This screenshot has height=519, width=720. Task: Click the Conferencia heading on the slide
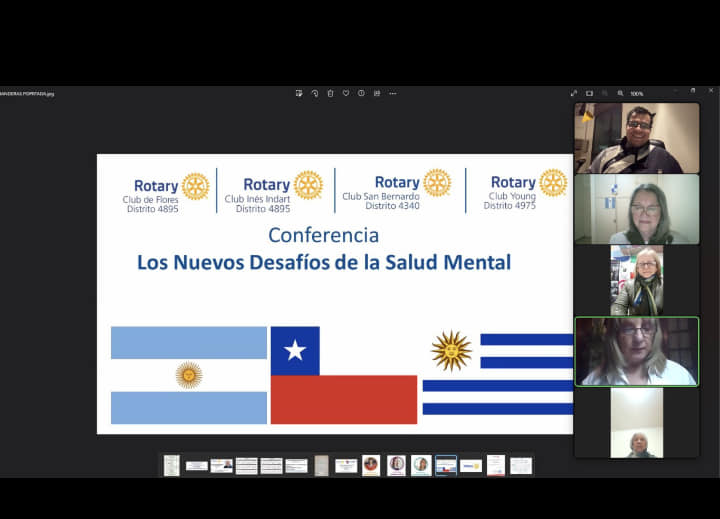(324, 235)
